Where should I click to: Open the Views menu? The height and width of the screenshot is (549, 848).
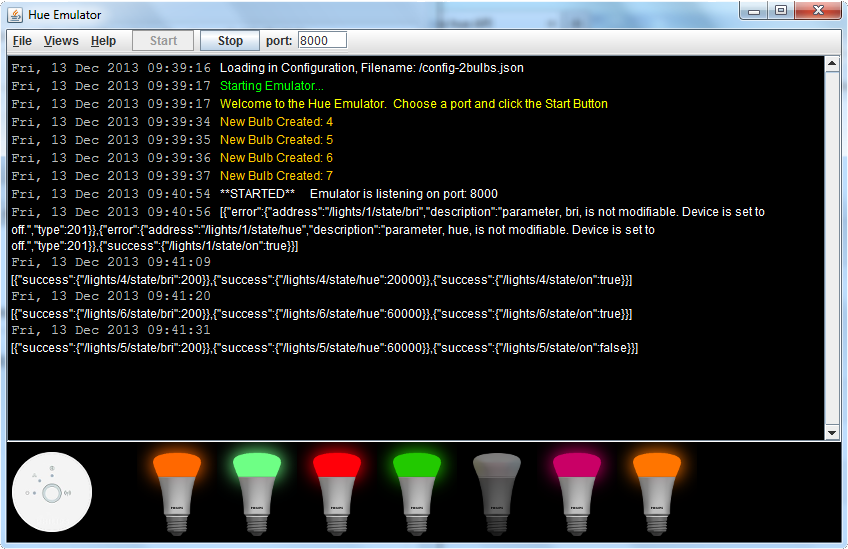pos(61,41)
